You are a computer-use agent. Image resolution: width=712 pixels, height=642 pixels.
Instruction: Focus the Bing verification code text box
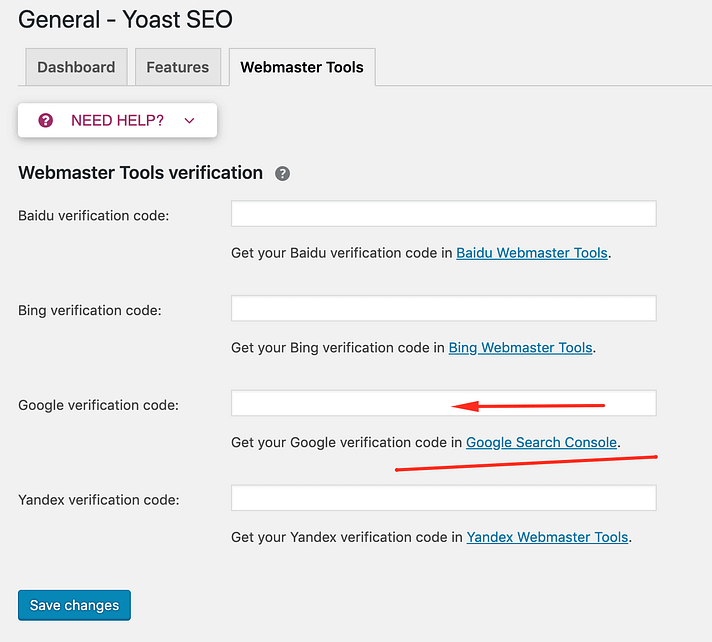443,308
